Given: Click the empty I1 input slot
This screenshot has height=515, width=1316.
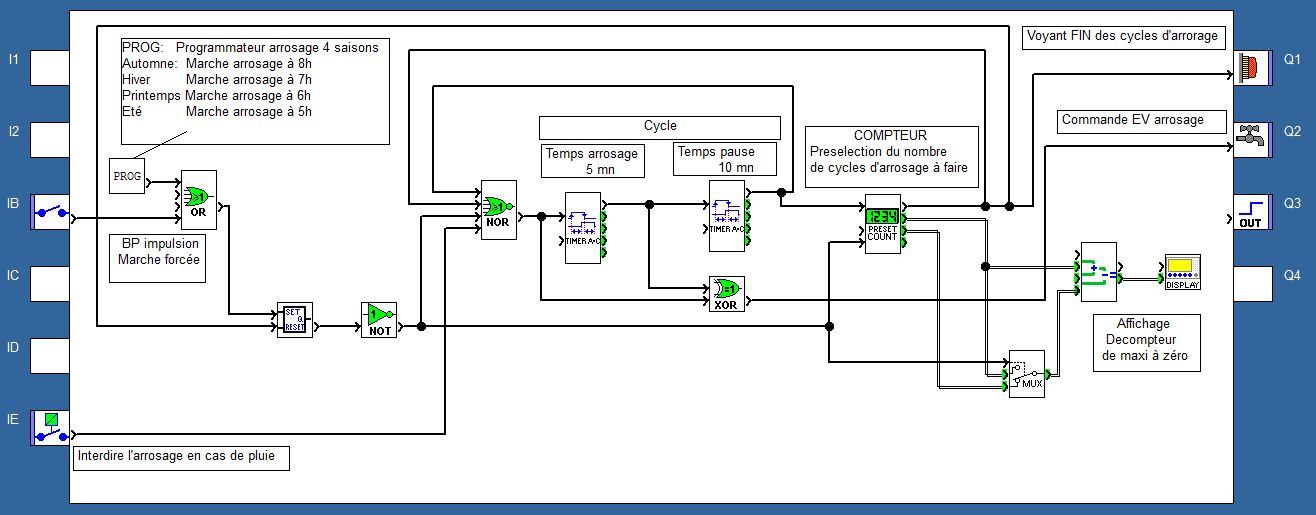Looking at the screenshot, I should point(50,68).
